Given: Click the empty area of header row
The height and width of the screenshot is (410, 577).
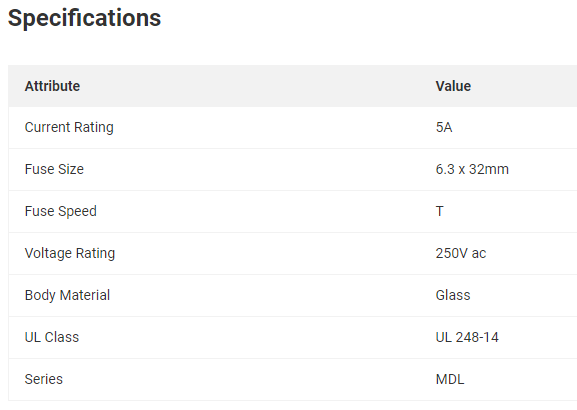Looking at the screenshot, I should pyautogui.click(x=258, y=86).
